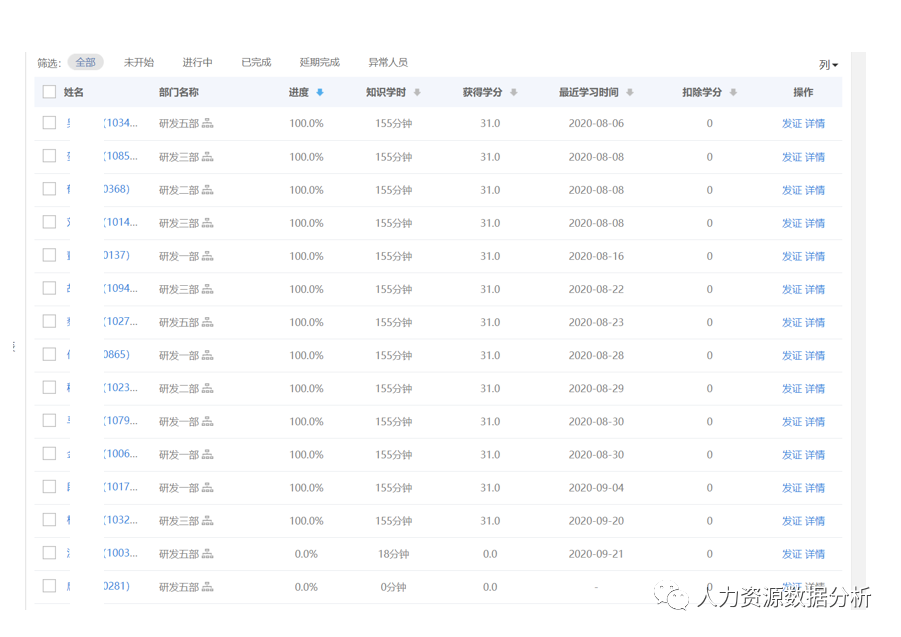Check the box for row 1032
The height and width of the screenshot is (637, 901).
(49, 520)
